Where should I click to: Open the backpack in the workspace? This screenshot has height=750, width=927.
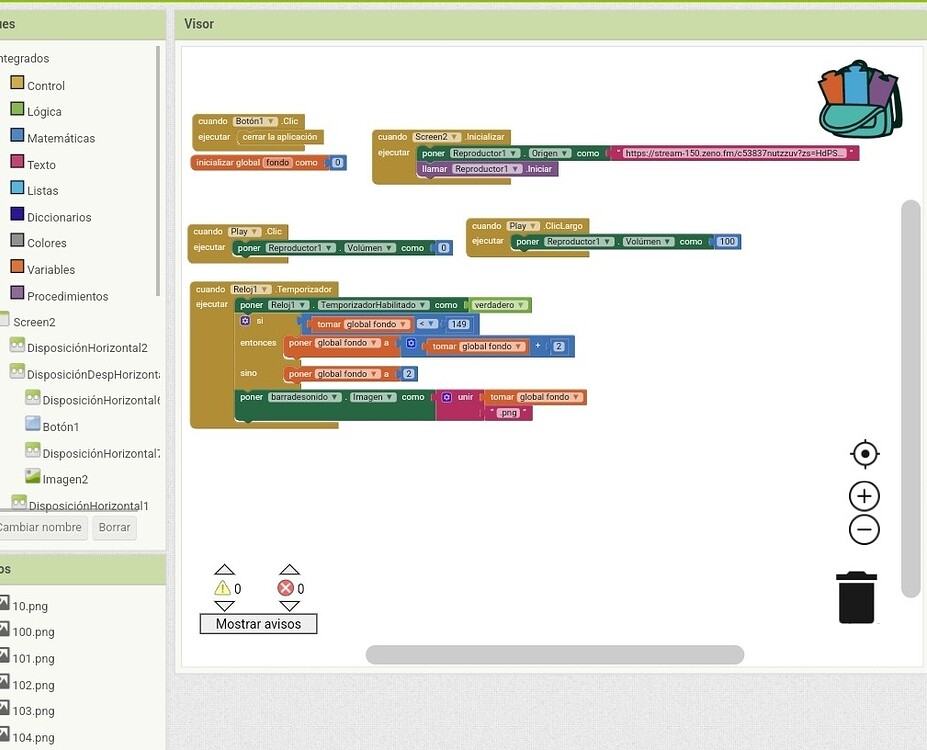tap(859, 99)
